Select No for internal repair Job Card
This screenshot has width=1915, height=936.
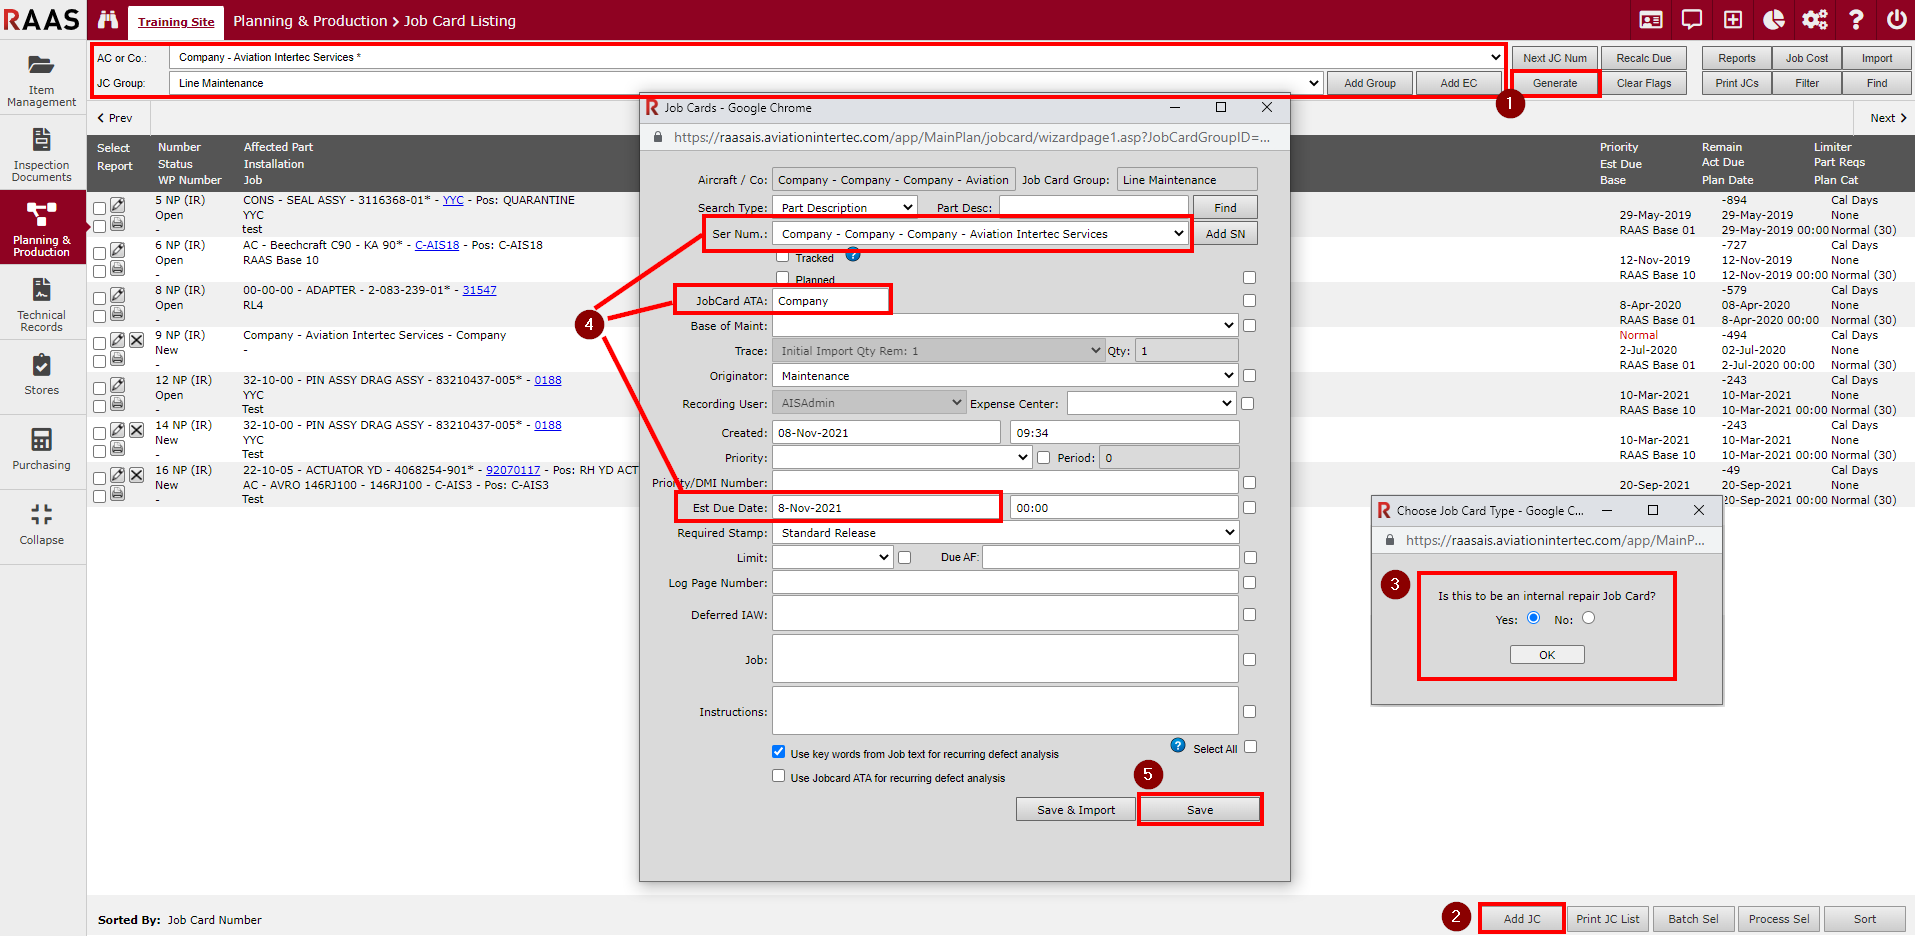[1588, 618]
